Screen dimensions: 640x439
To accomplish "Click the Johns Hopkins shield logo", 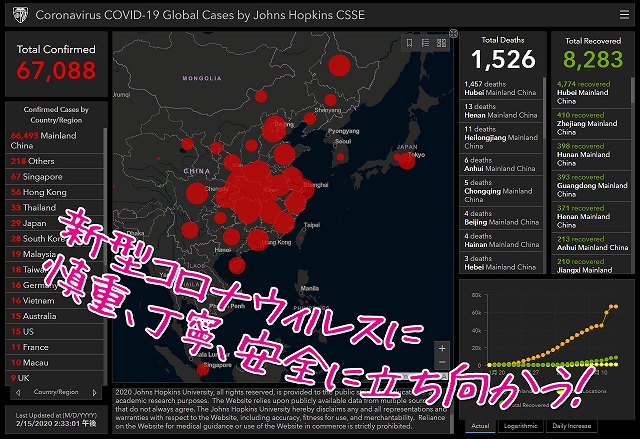I will 20,15.
